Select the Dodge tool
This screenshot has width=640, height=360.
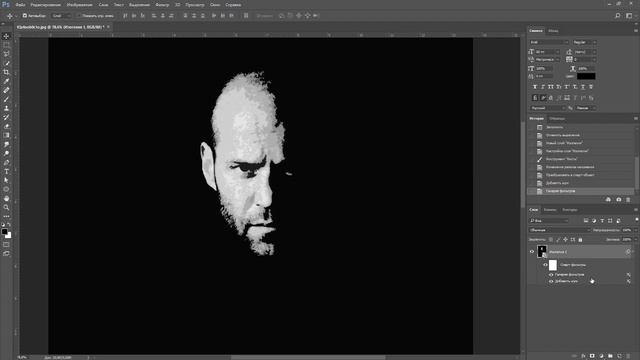[x=6, y=153]
